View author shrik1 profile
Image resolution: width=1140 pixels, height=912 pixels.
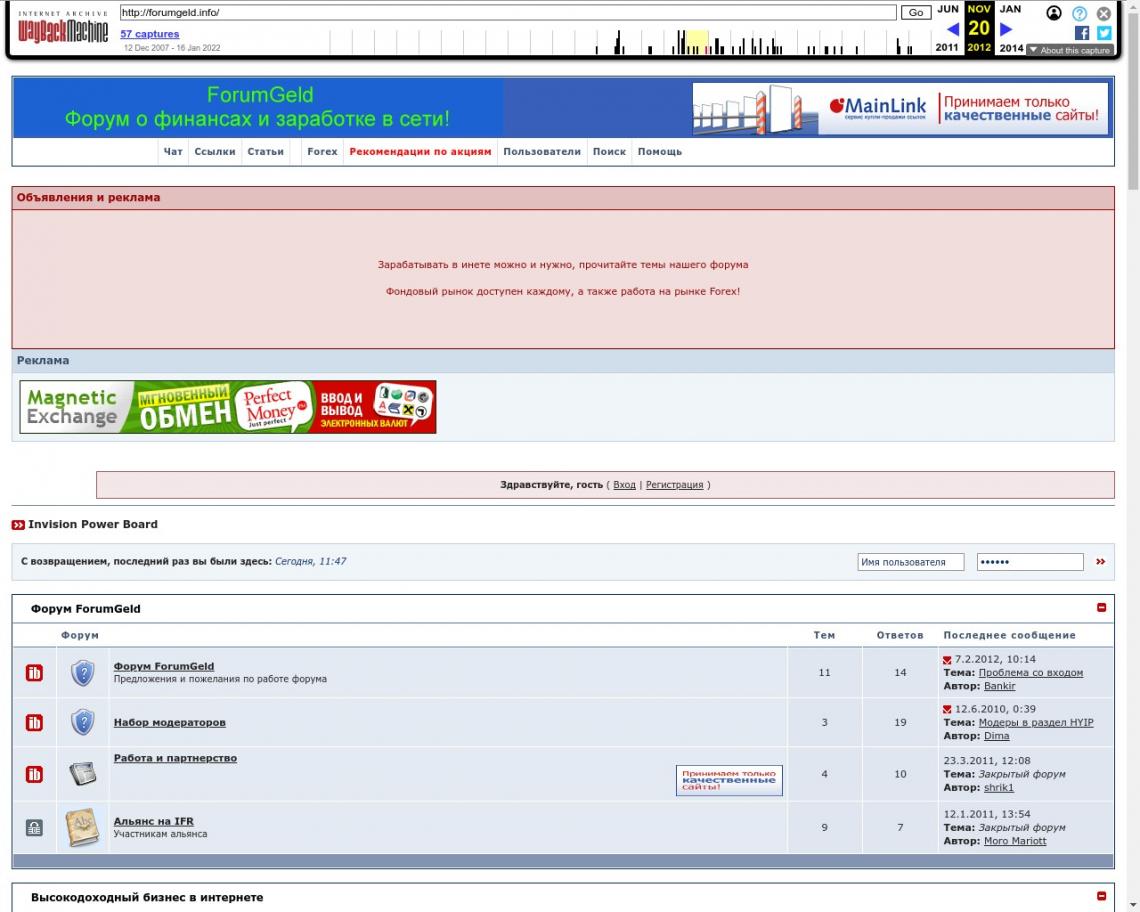pos(999,788)
